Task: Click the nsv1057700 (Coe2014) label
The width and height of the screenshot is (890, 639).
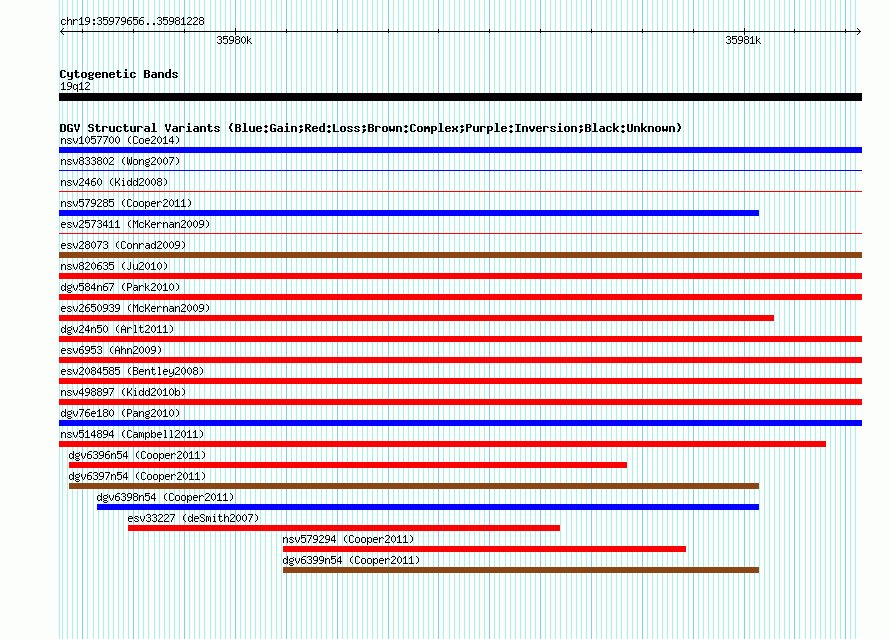Action: click(120, 140)
